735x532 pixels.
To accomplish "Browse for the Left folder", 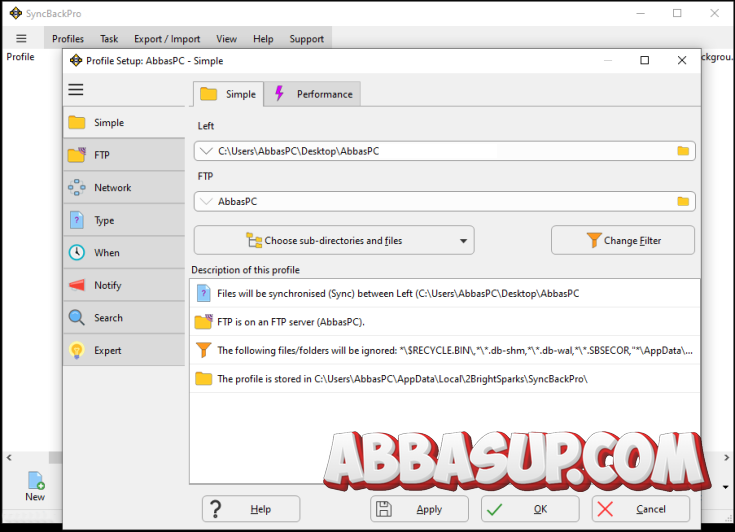I will pyautogui.click(x=683, y=151).
